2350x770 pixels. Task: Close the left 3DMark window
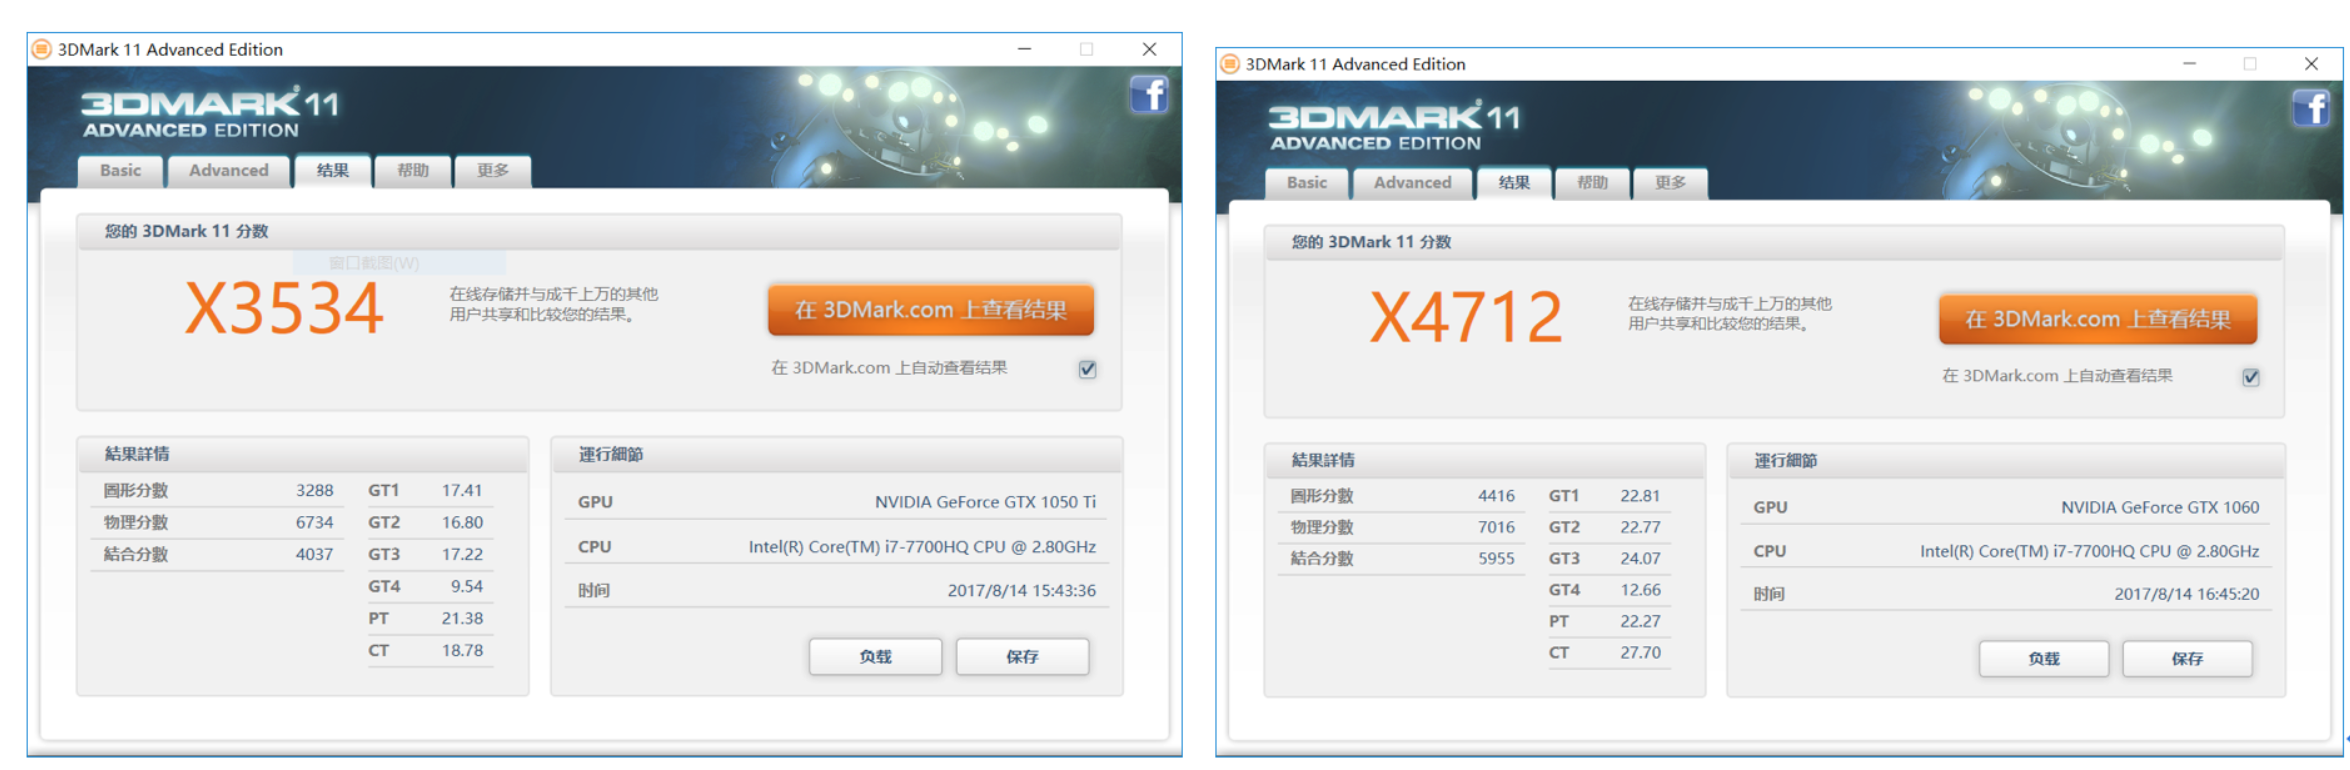(1149, 49)
